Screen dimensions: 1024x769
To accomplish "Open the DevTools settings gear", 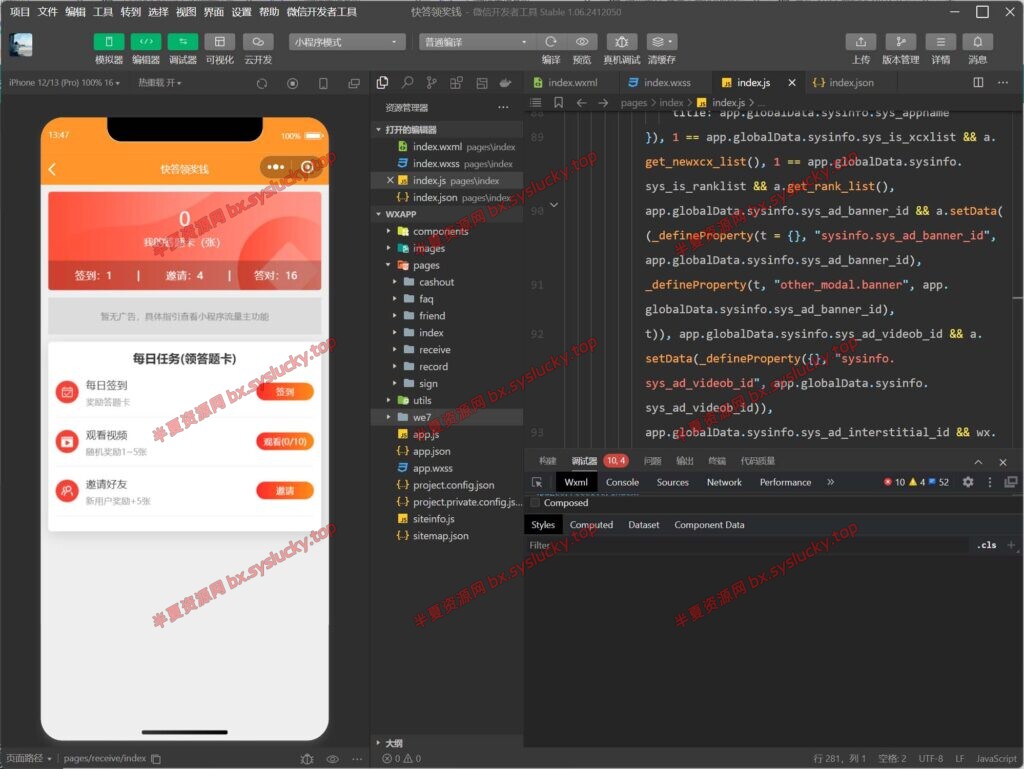I will pyautogui.click(x=968, y=482).
